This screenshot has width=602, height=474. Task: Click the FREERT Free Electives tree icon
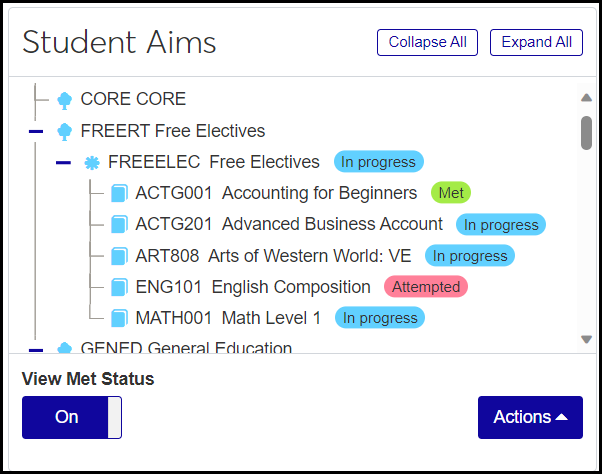tap(65, 131)
